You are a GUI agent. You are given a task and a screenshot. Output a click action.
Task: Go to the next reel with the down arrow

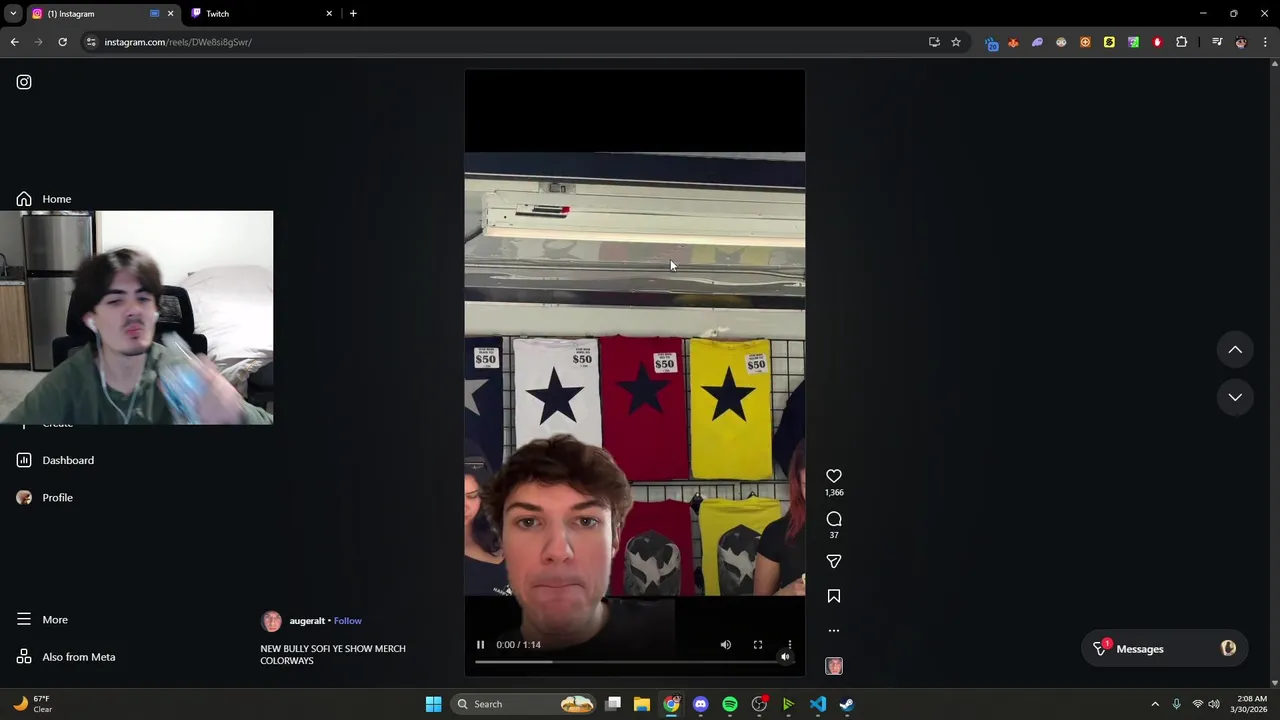[1235, 397]
